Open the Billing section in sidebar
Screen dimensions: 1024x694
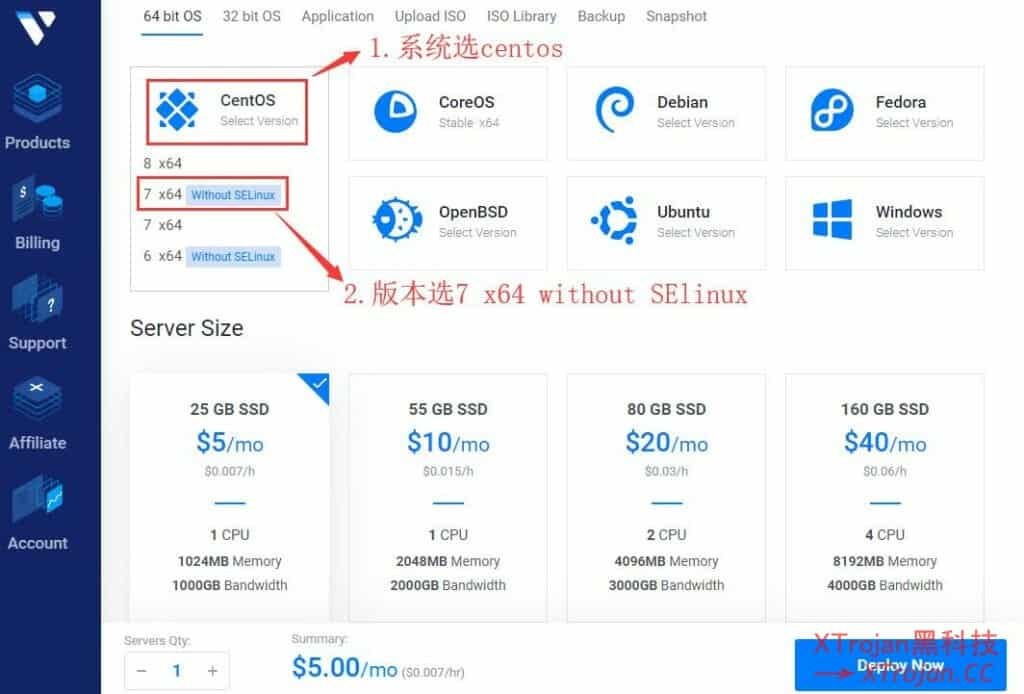(37, 210)
